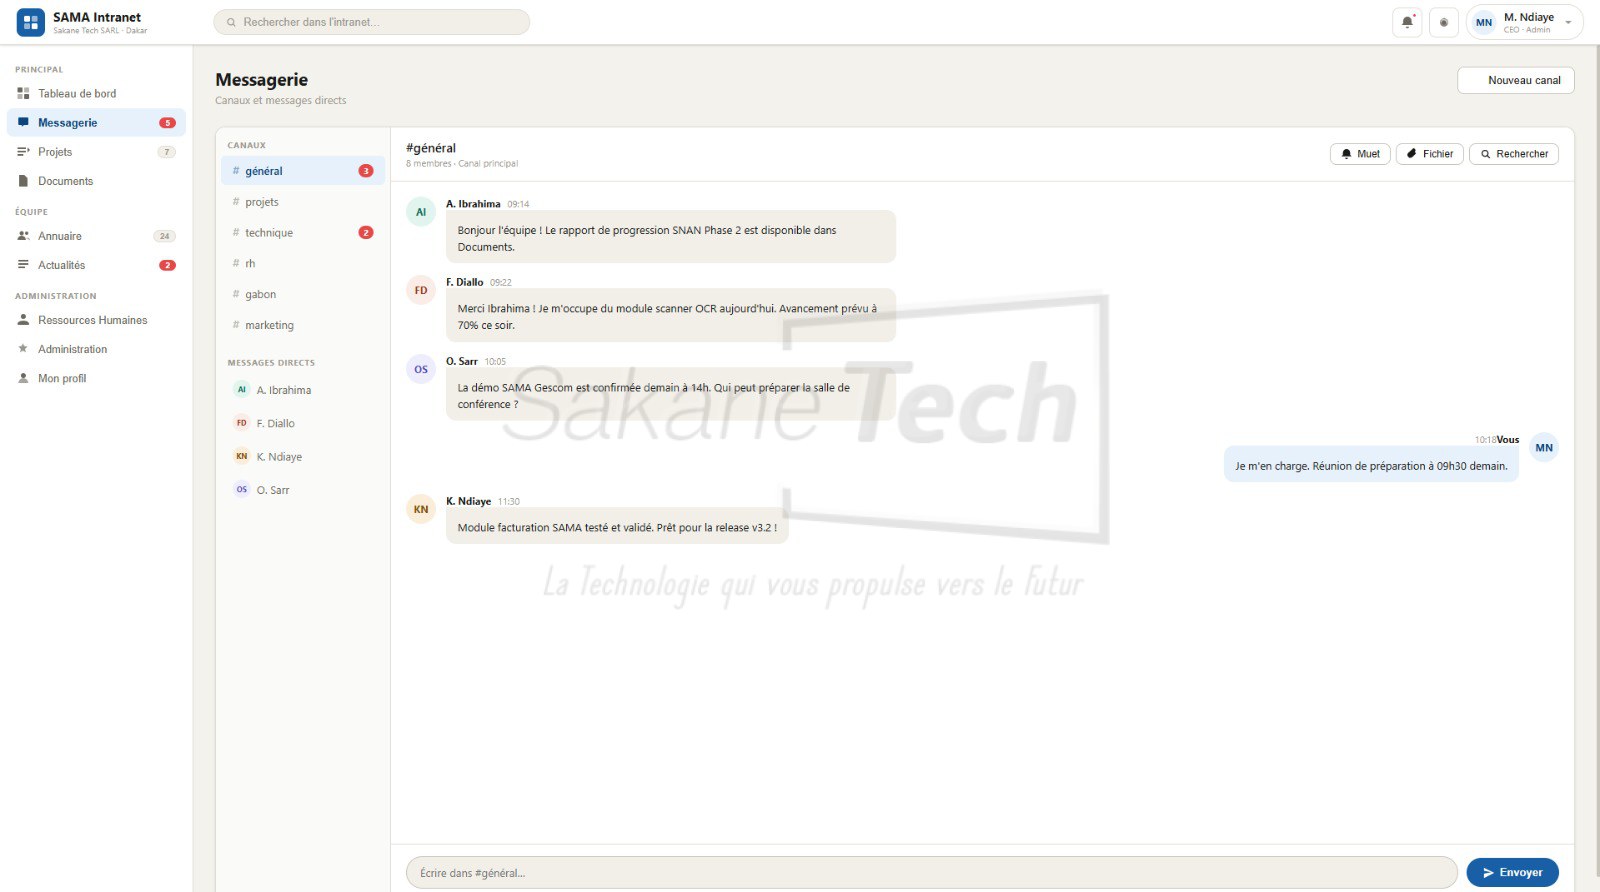Screen dimensions: 1600x892
Task: Click the Ressources Humaines person icon
Action: (23, 320)
